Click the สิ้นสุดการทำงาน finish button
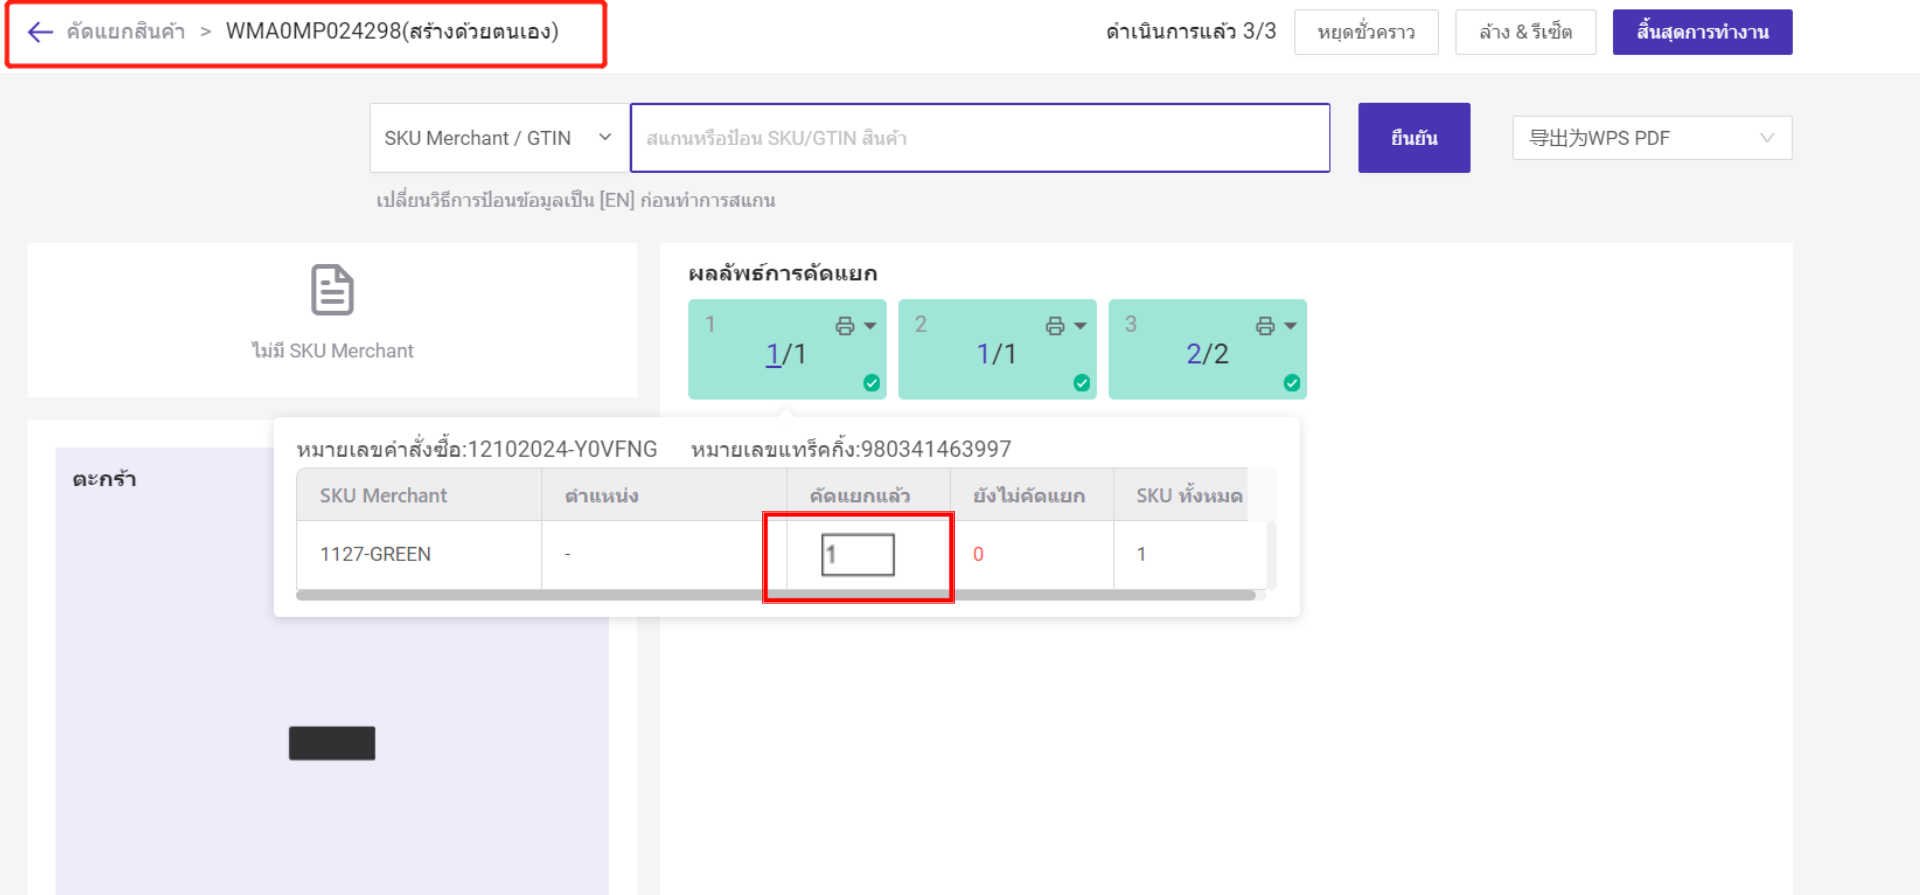This screenshot has width=1920, height=895. pyautogui.click(x=1702, y=32)
